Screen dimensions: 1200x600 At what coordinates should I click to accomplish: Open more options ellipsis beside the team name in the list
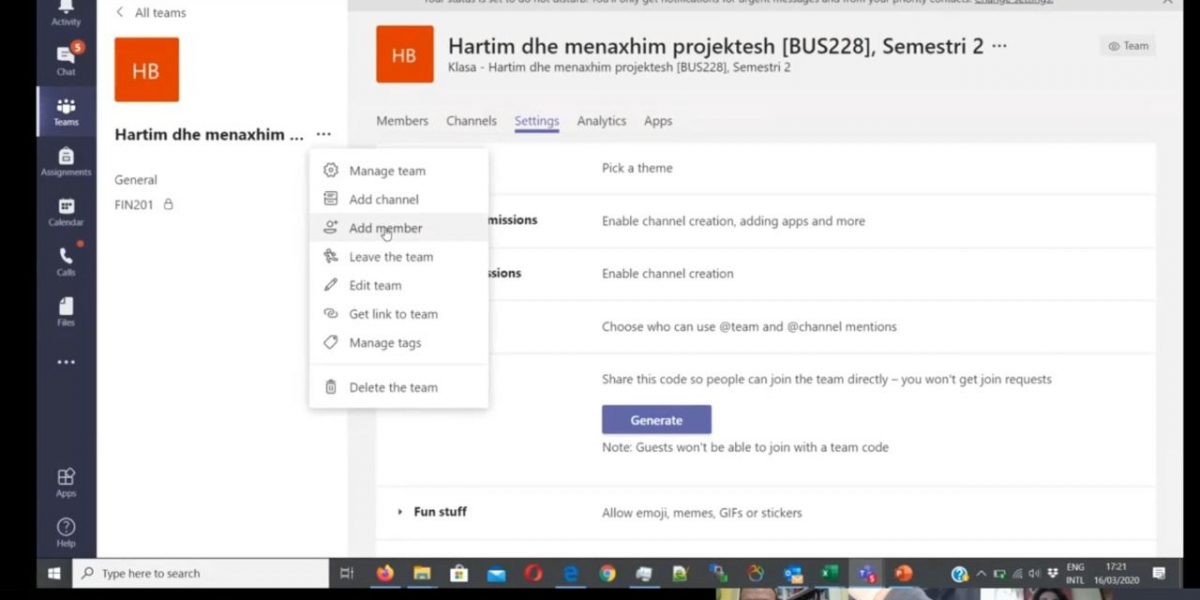(x=323, y=134)
